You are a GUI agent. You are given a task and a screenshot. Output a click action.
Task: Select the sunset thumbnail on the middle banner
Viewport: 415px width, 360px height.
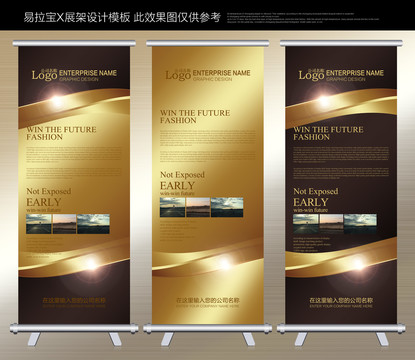[198, 207]
